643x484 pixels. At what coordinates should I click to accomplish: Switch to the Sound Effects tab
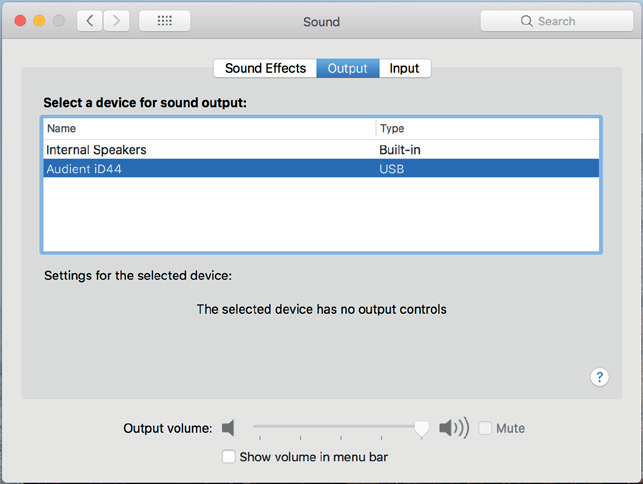(265, 68)
